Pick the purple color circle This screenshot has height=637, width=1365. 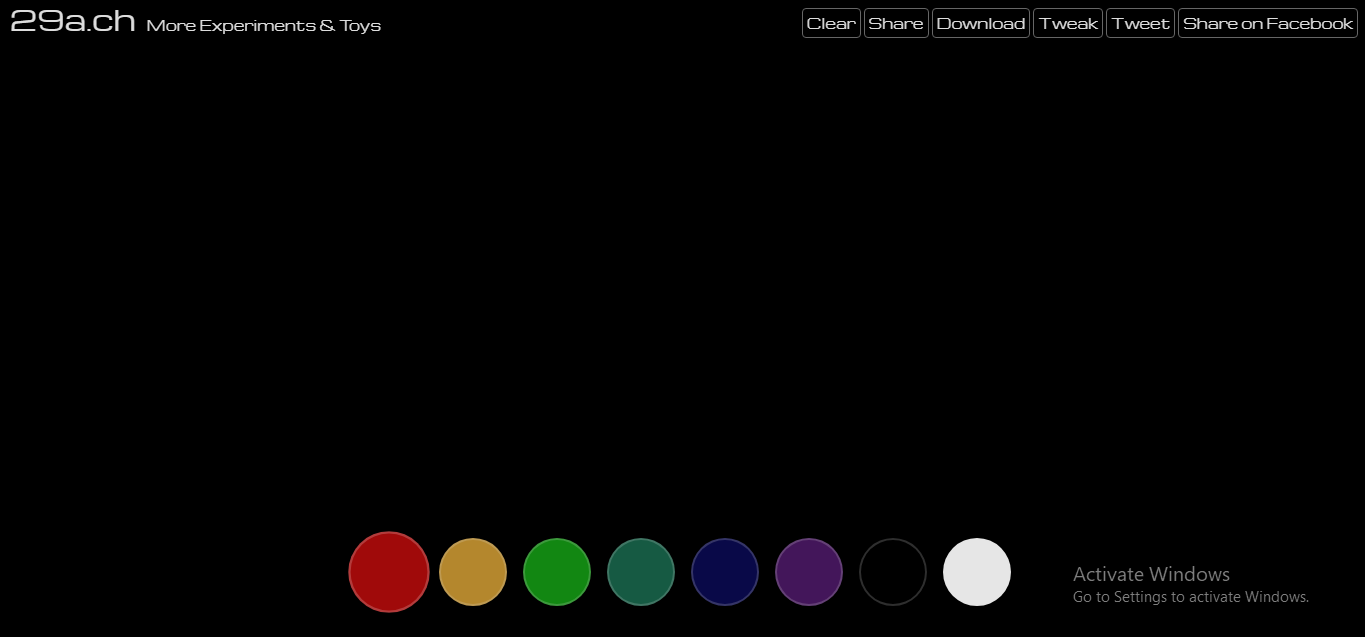[809, 572]
